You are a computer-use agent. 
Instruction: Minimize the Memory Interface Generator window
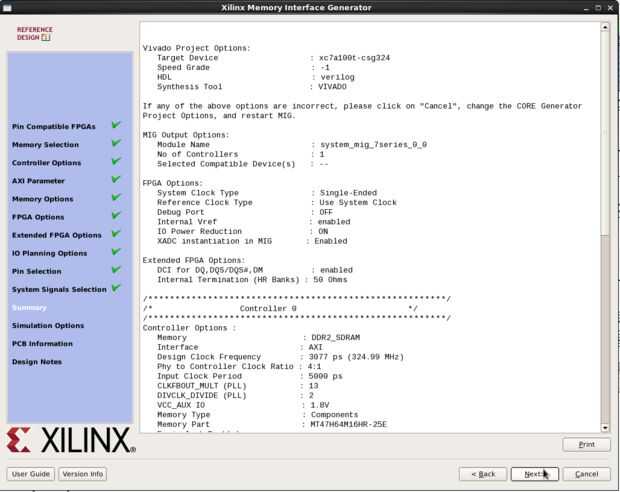click(x=586, y=8)
